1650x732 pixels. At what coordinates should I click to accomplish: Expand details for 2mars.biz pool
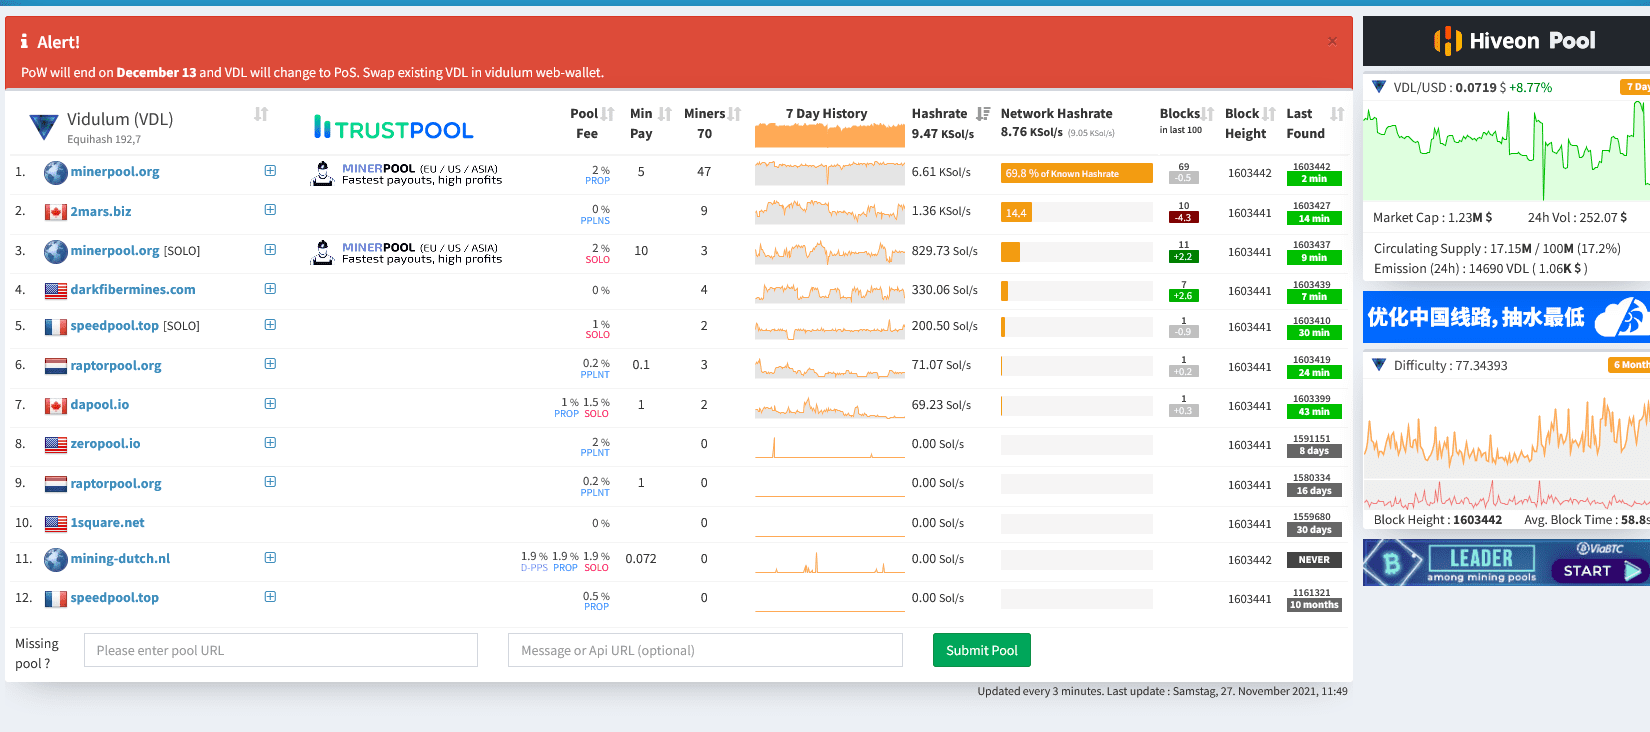click(x=270, y=210)
